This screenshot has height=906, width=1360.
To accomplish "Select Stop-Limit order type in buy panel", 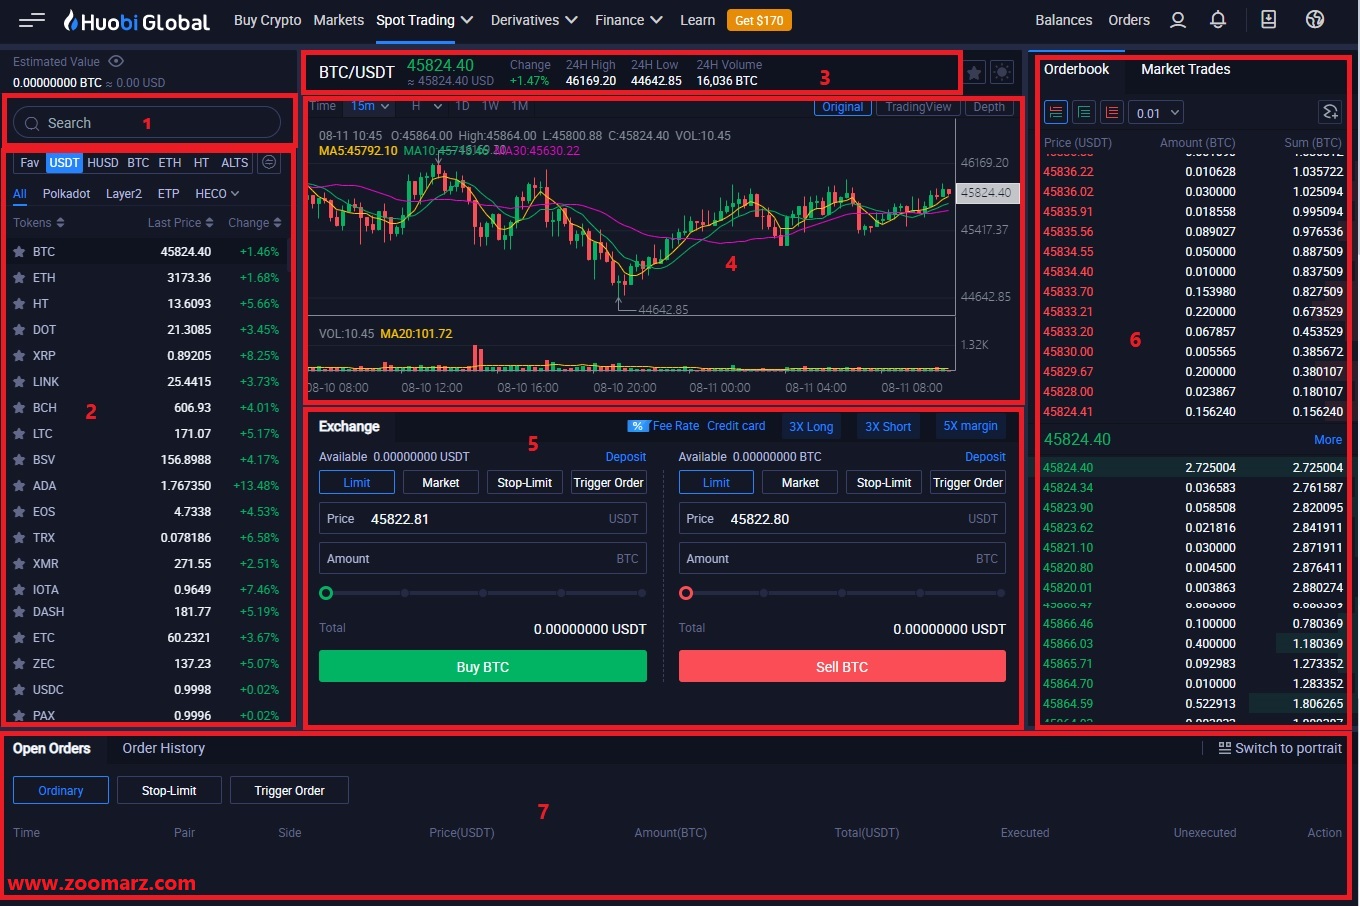I will (x=525, y=483).
